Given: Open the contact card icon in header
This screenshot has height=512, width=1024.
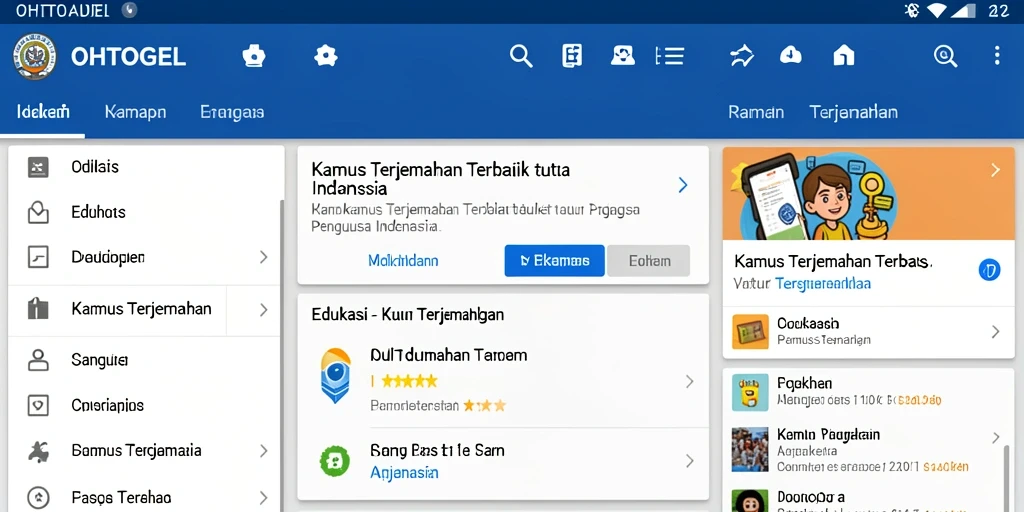Looking at the screenshot, I should click(622, 56).
